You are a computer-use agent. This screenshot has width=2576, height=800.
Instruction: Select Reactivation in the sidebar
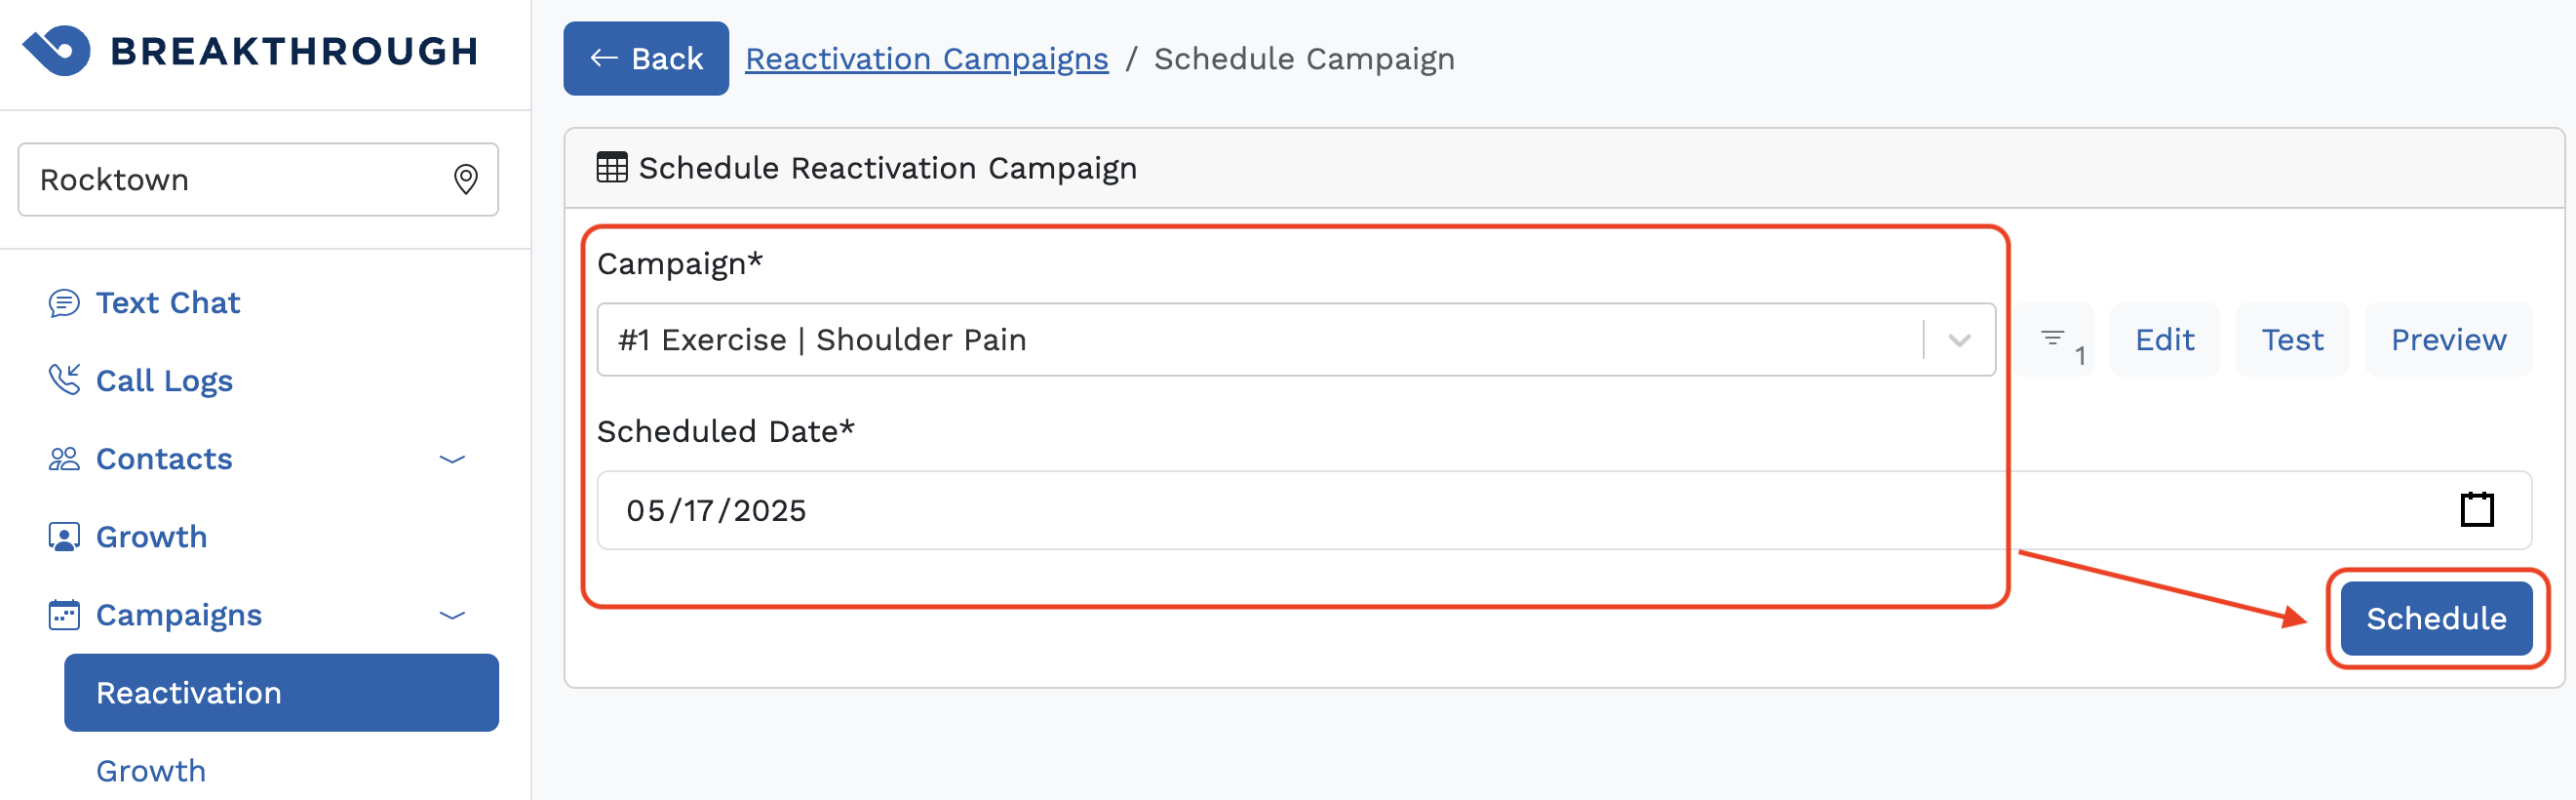281,693
